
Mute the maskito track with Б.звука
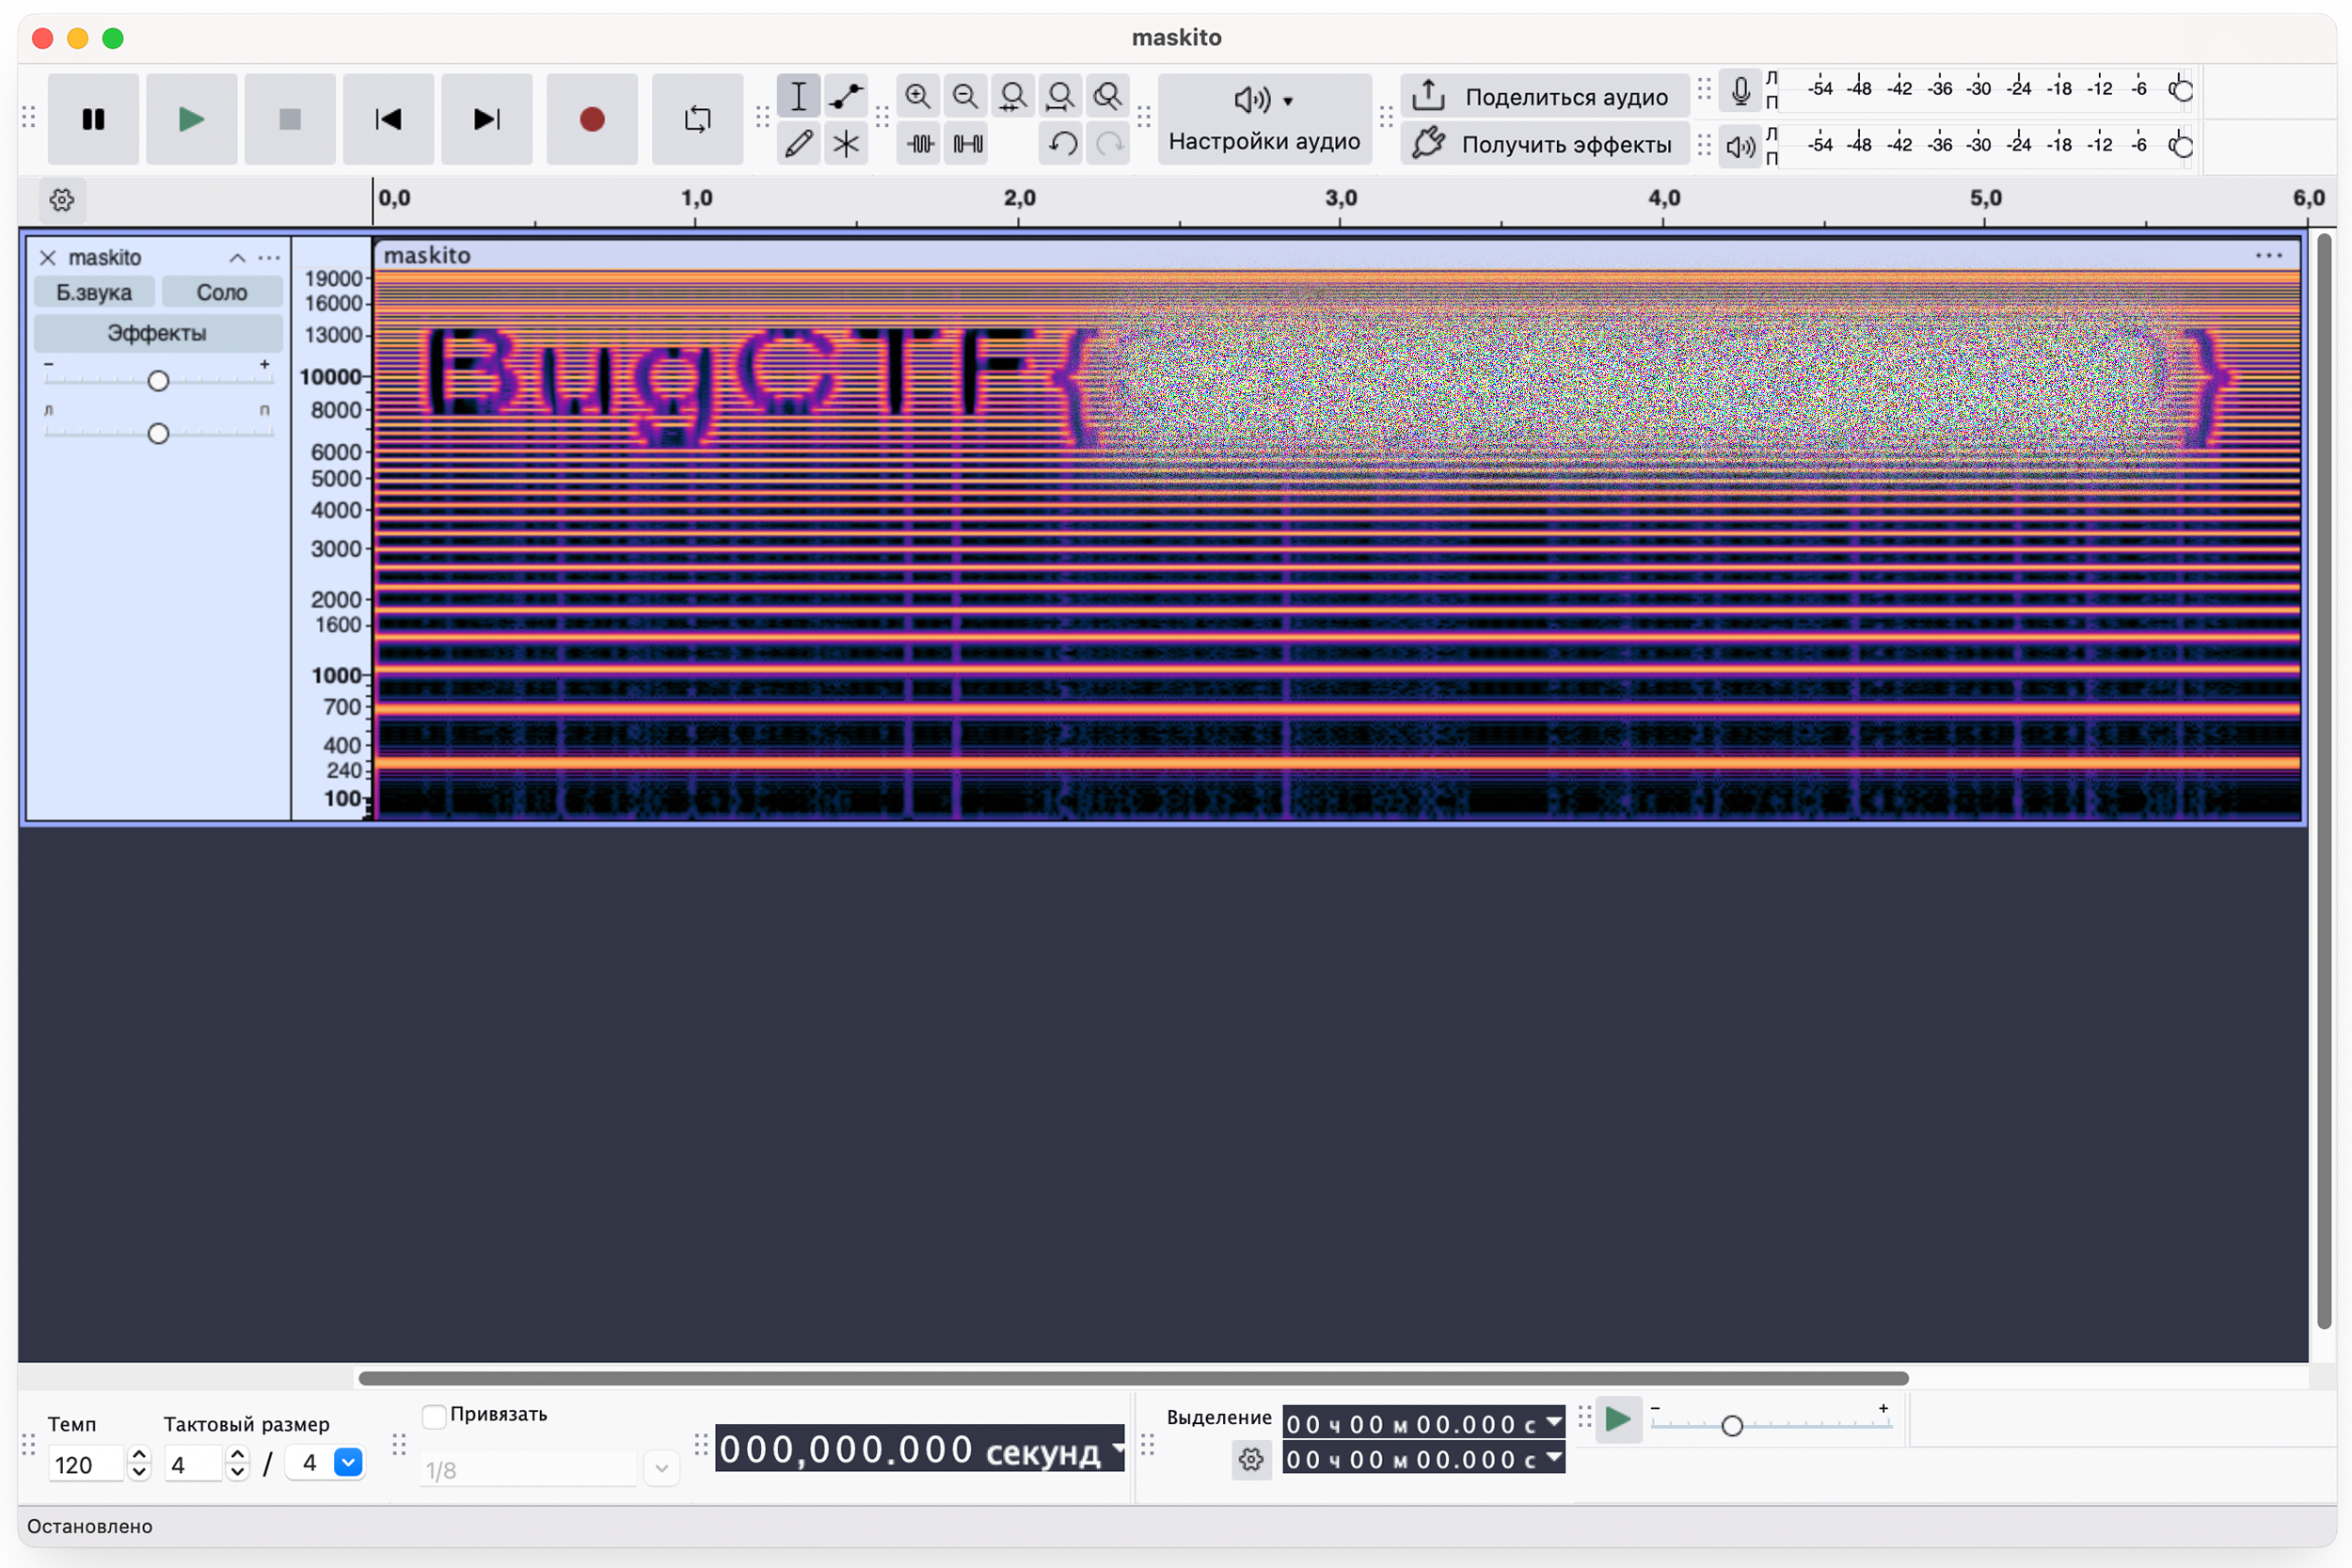94,292
